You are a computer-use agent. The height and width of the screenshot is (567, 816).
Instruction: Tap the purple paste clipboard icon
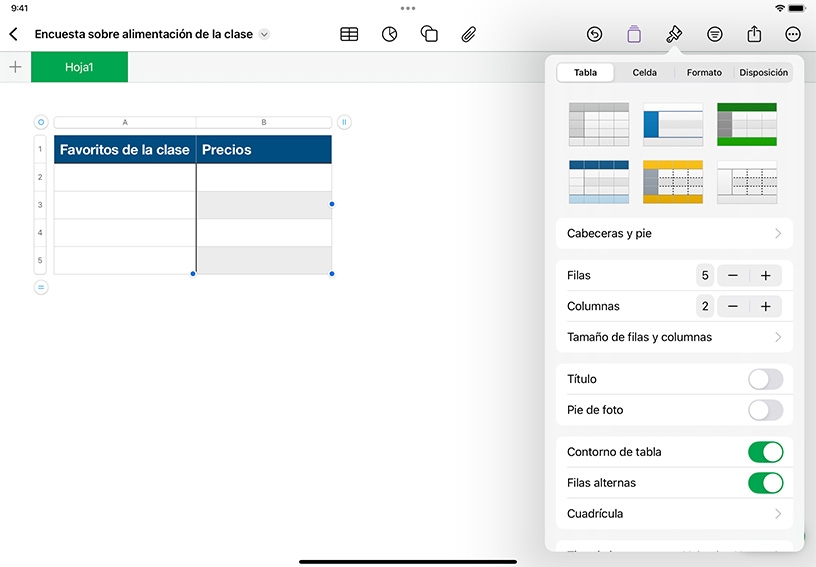(x=634, y=34)
